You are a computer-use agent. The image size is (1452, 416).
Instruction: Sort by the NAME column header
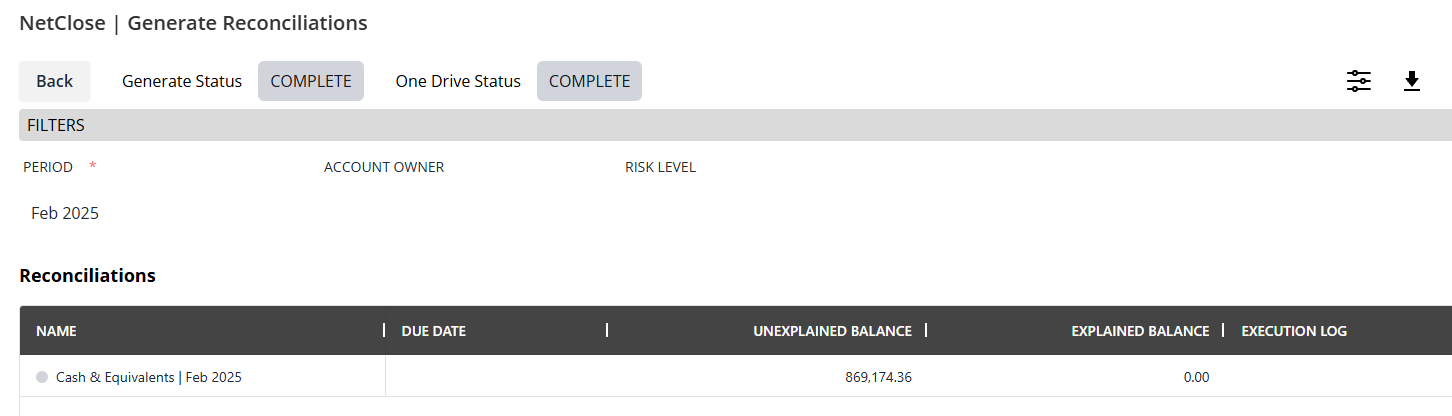(56, 331)
